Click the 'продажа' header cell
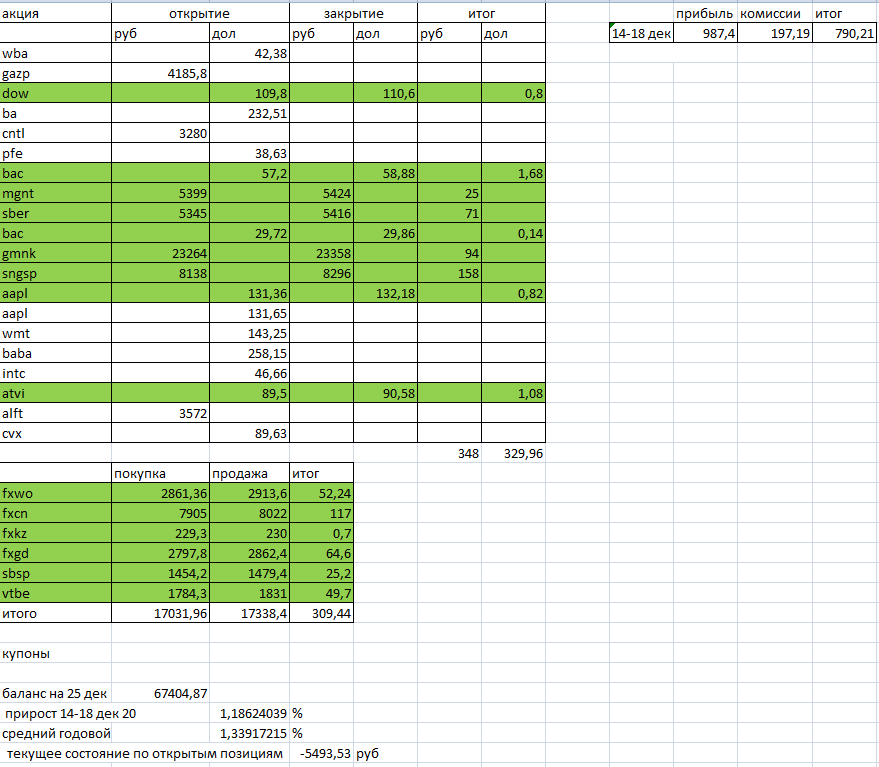Screen dimensions: 879x767 click(249, 473)
